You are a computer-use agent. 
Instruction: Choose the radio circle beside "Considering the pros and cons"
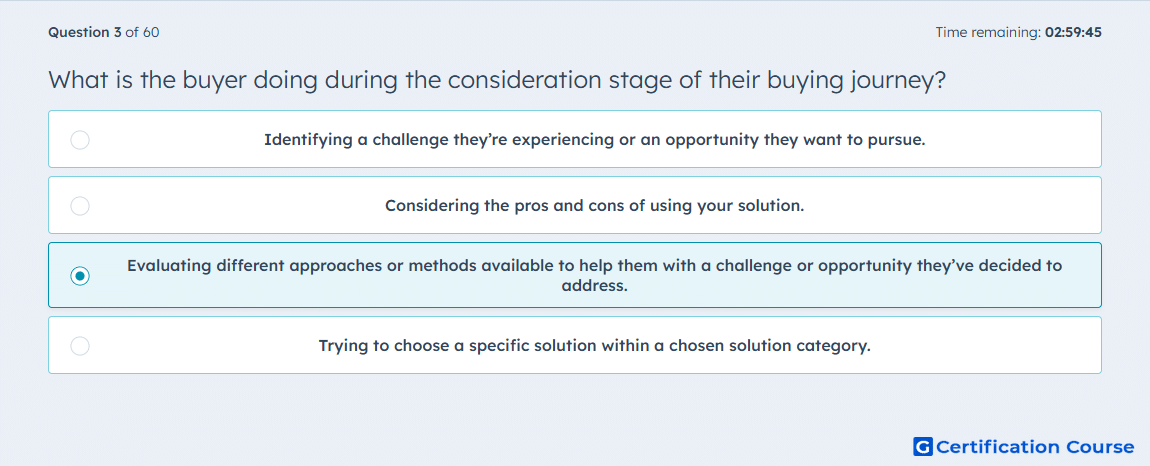pos(80,205)
